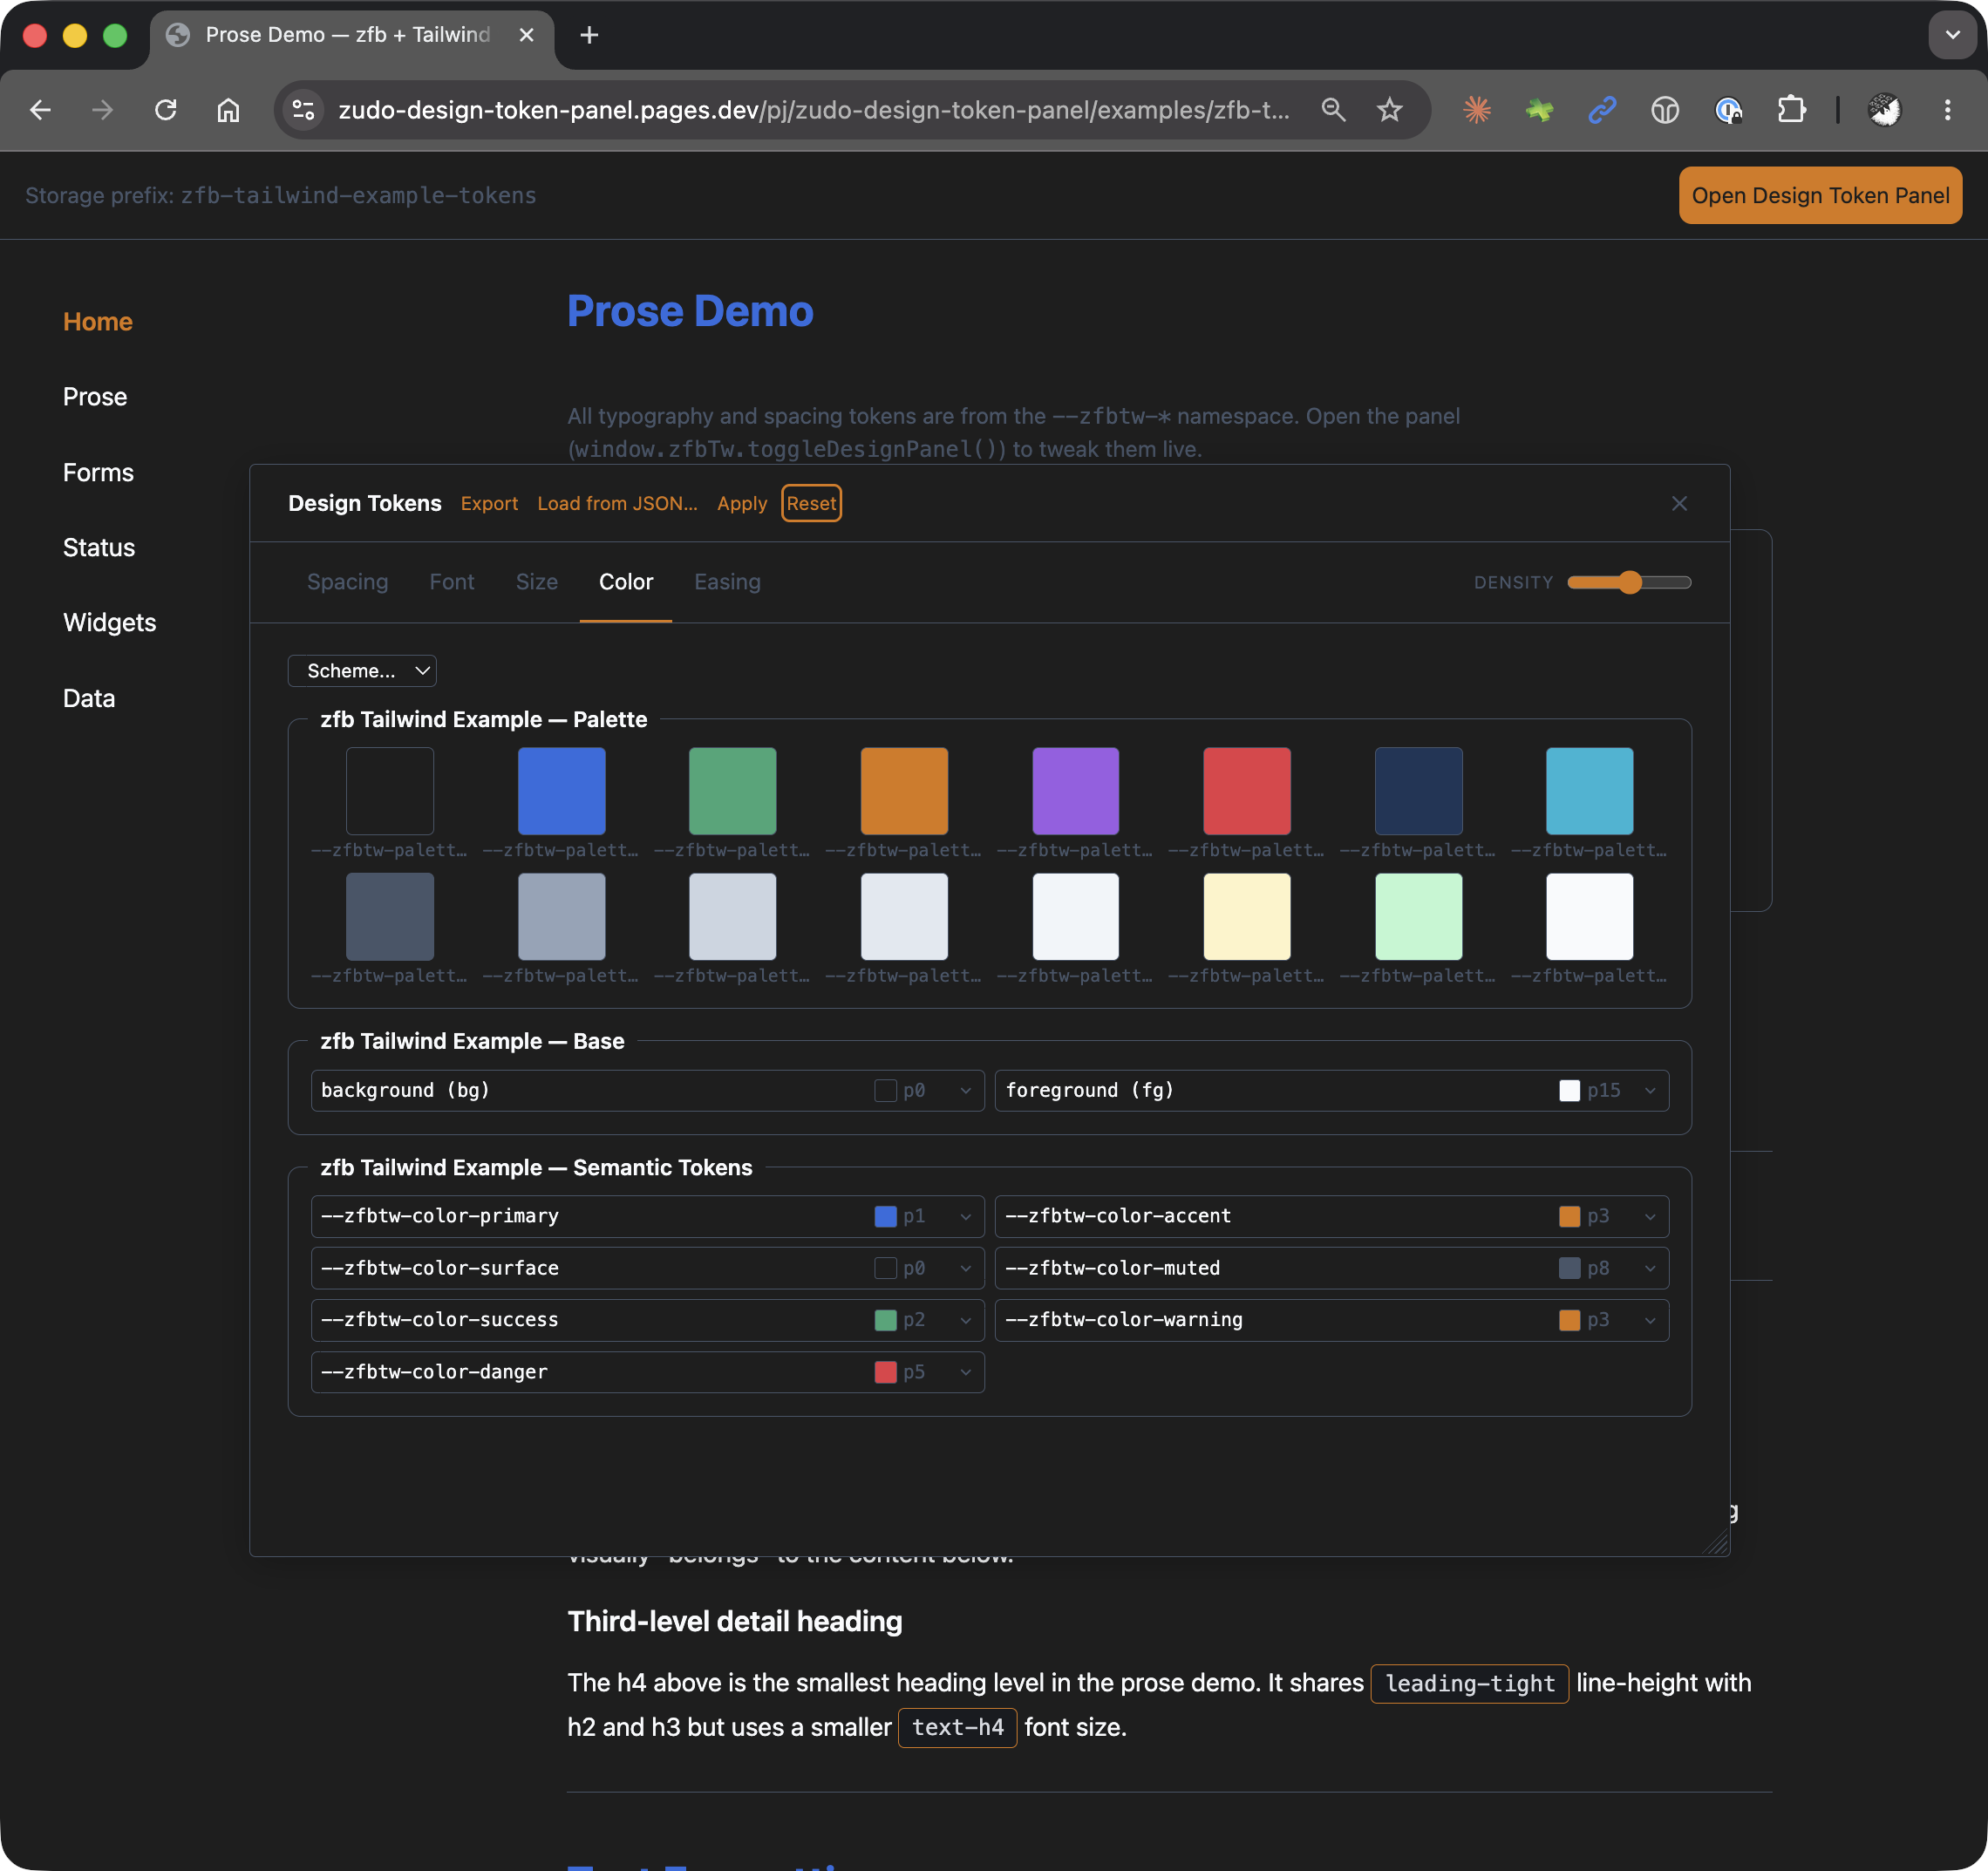The image size is (1988, 1871).
Task: Pick the mint green palette swatch
Action: click(1419, 917)
